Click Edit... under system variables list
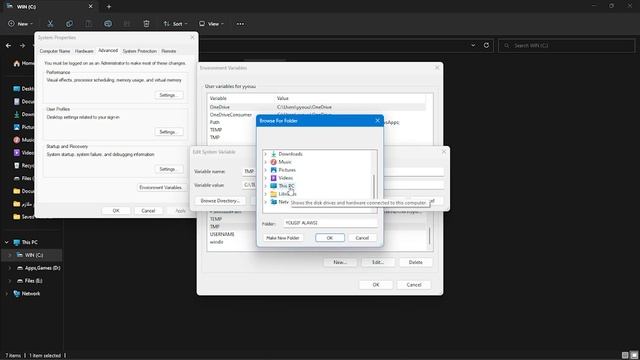 [378, 262]
